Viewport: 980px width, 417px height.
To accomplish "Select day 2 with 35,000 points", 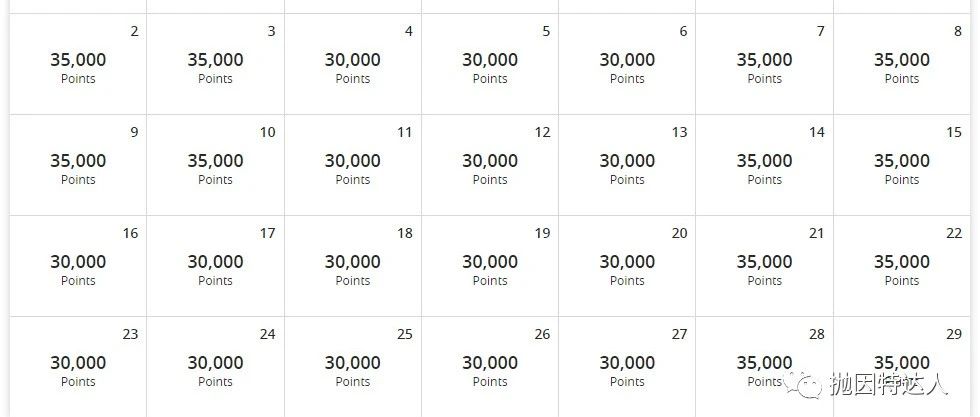I will 78,64.
